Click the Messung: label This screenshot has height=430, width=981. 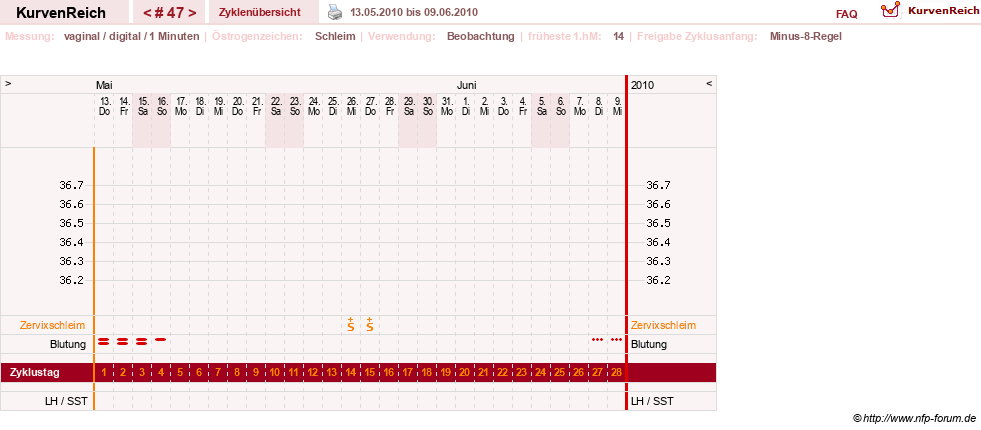[29, 36]
